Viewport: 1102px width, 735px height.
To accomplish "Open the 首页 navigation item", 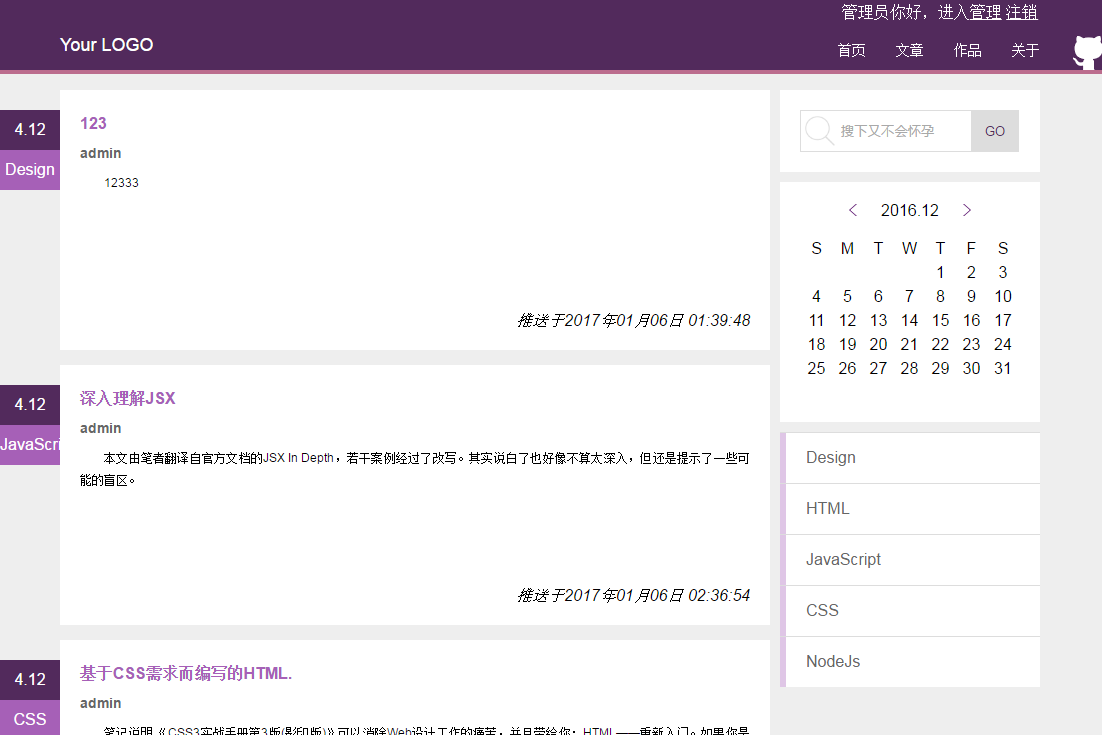I will (851, 50).
